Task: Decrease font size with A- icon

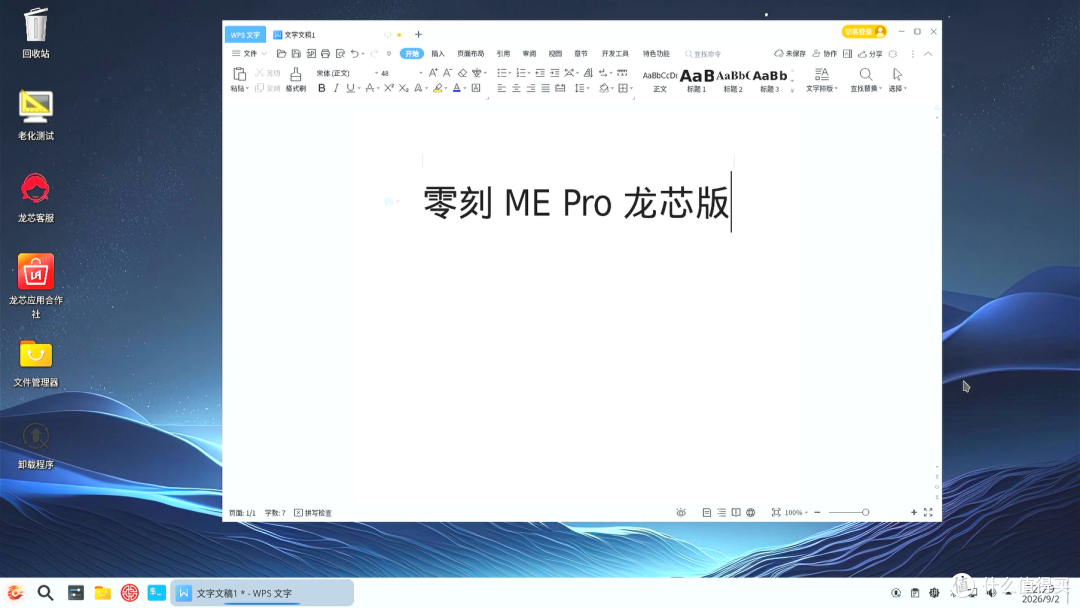Action: pyautogui.click(x=448, y=73)
